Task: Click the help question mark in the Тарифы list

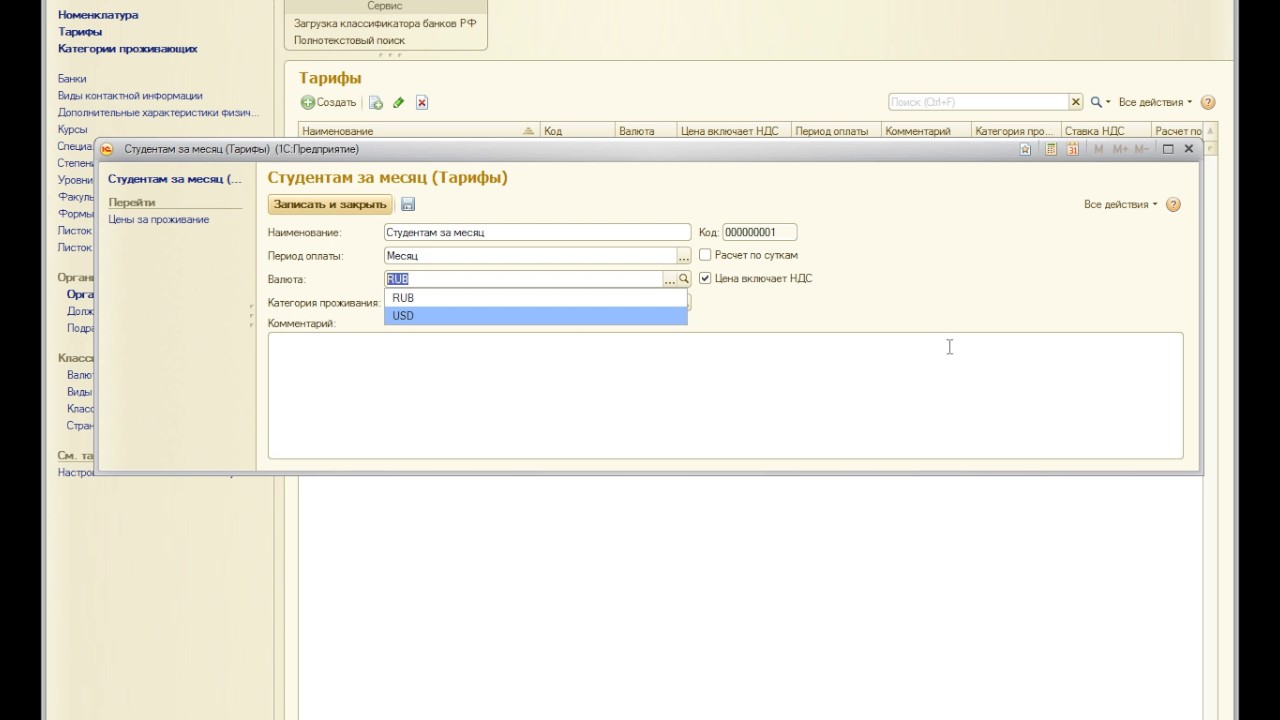Action: click(x=1208, y=102)
